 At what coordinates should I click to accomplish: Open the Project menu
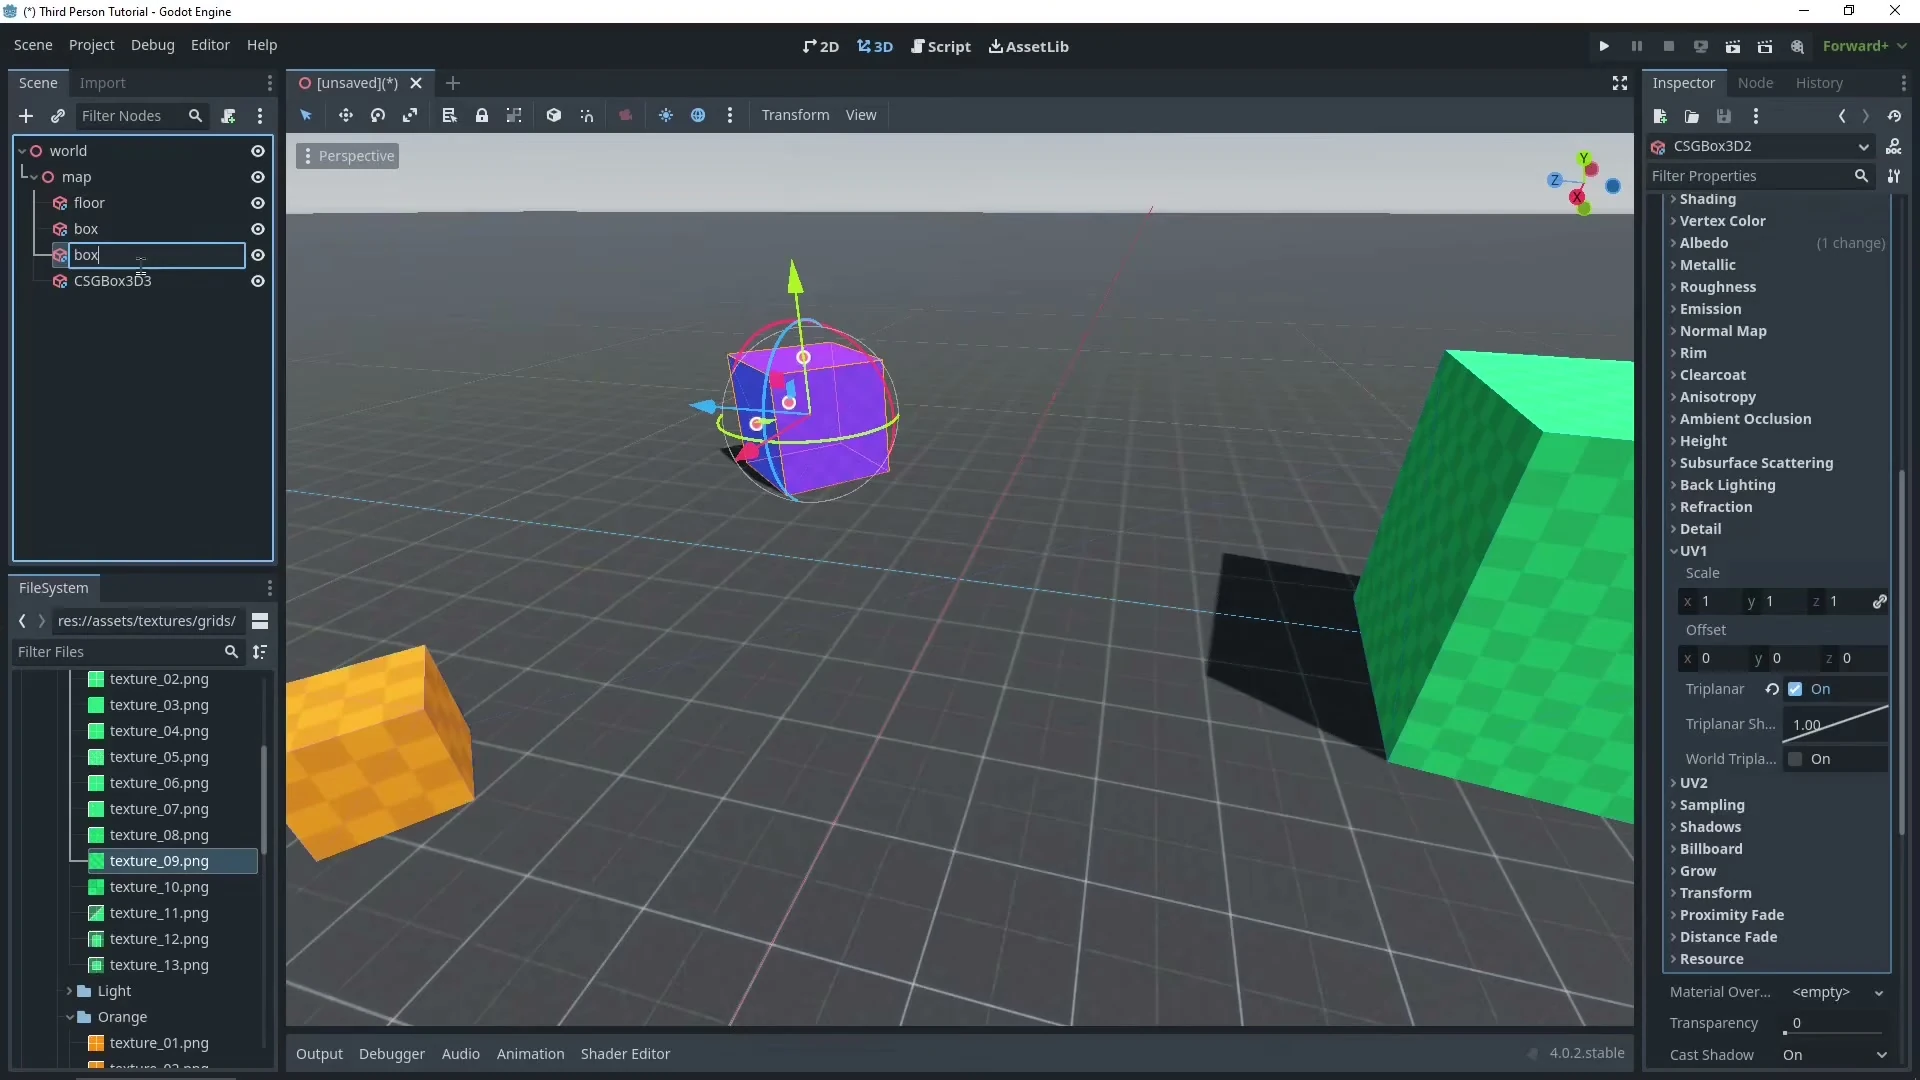92,45
